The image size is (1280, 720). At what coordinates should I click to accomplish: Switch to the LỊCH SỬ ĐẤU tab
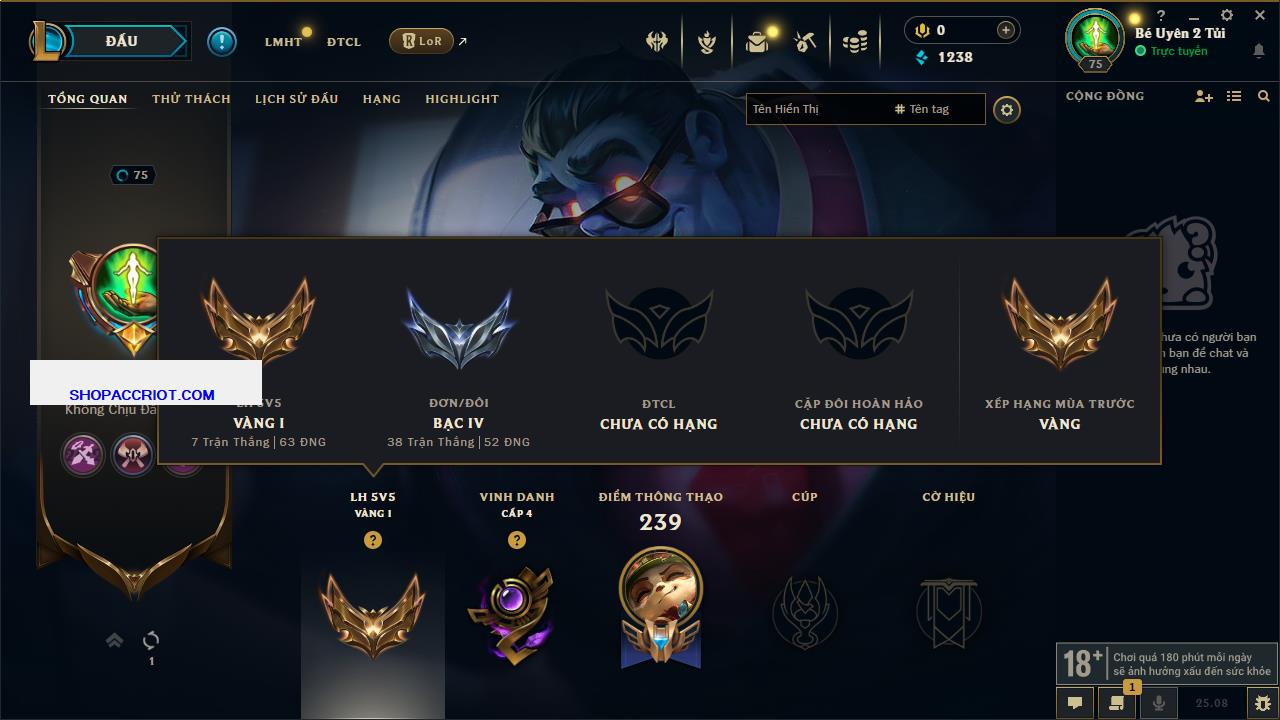296,99
